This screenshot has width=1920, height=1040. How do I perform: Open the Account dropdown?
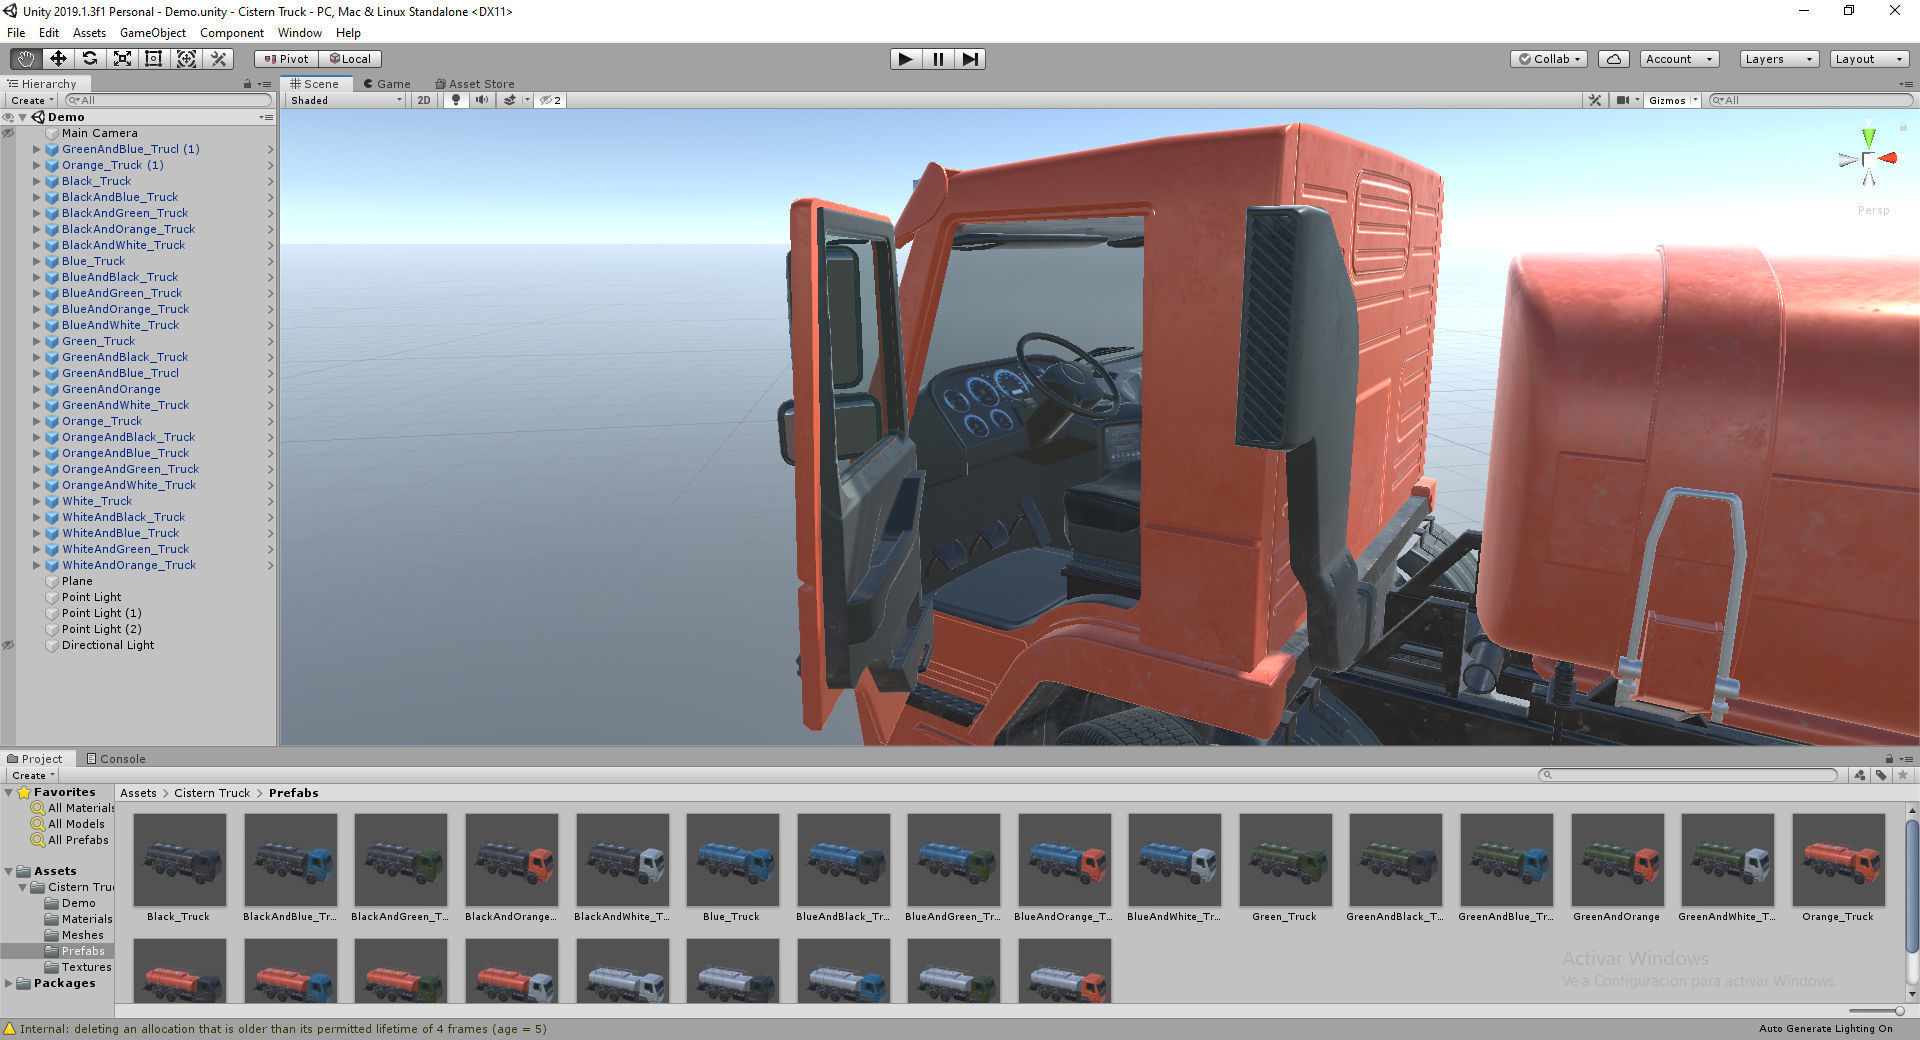coord(1679,59)
